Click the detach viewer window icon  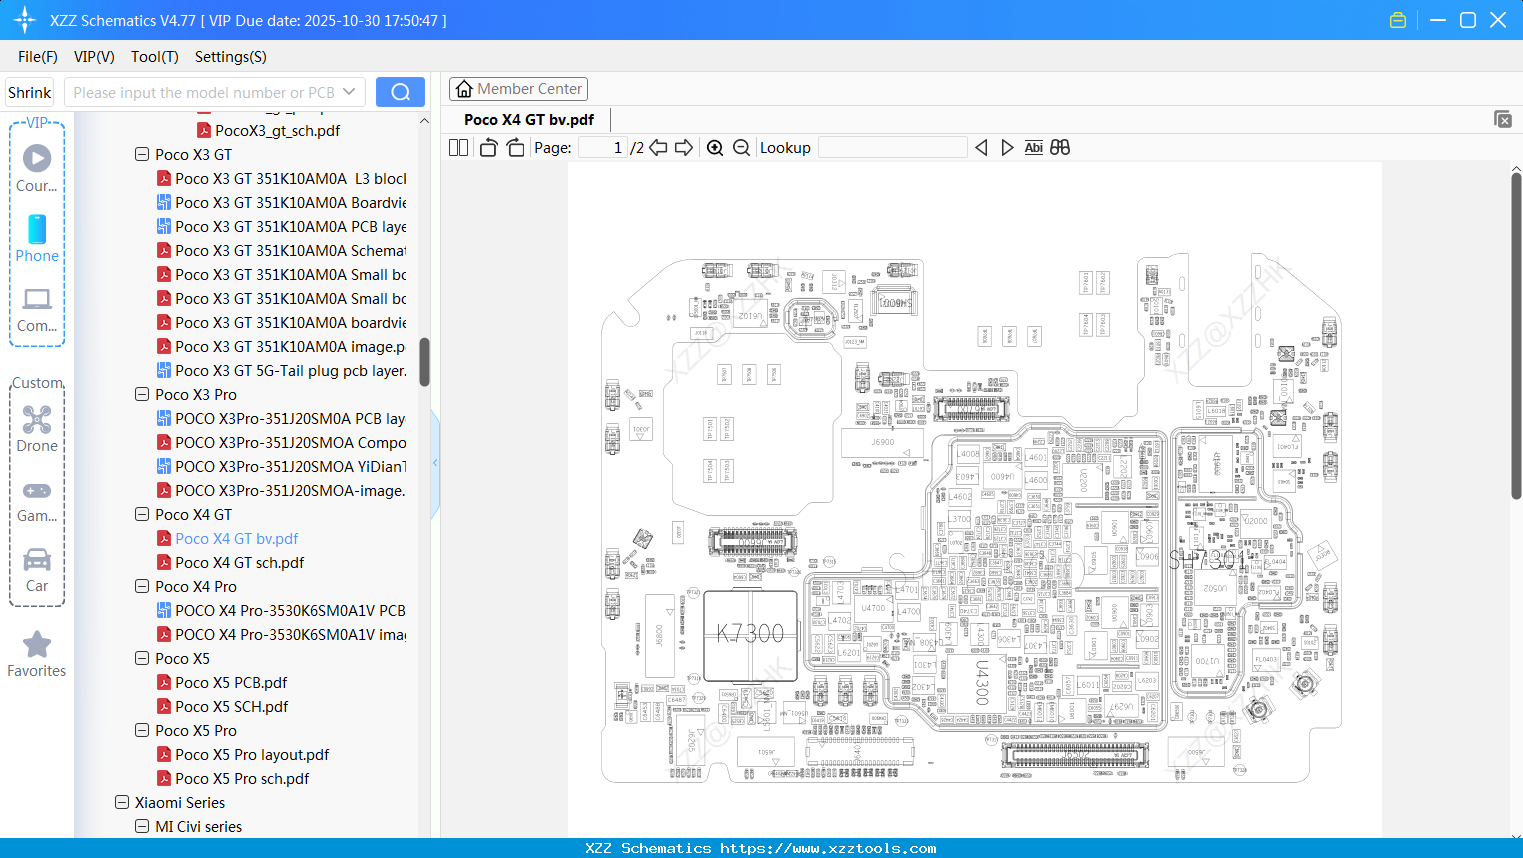point(1503,119)
